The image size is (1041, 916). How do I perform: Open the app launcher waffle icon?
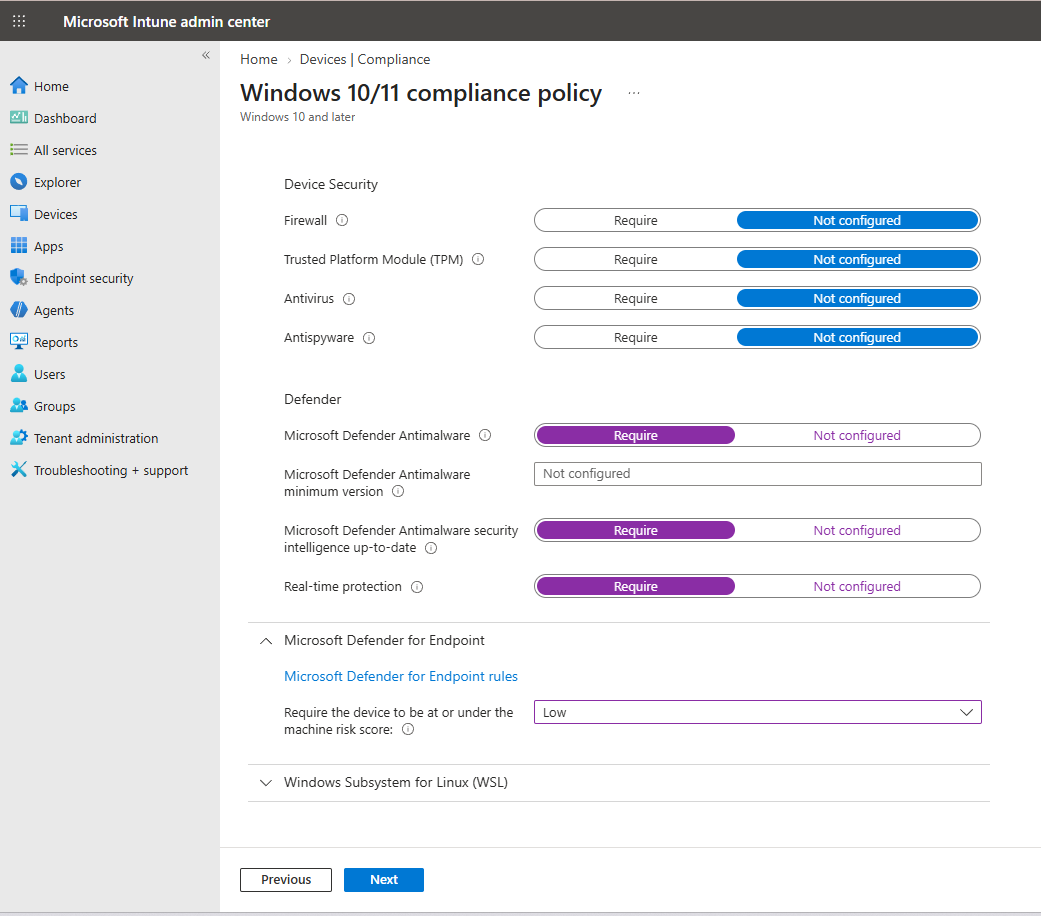coord(19,21)
